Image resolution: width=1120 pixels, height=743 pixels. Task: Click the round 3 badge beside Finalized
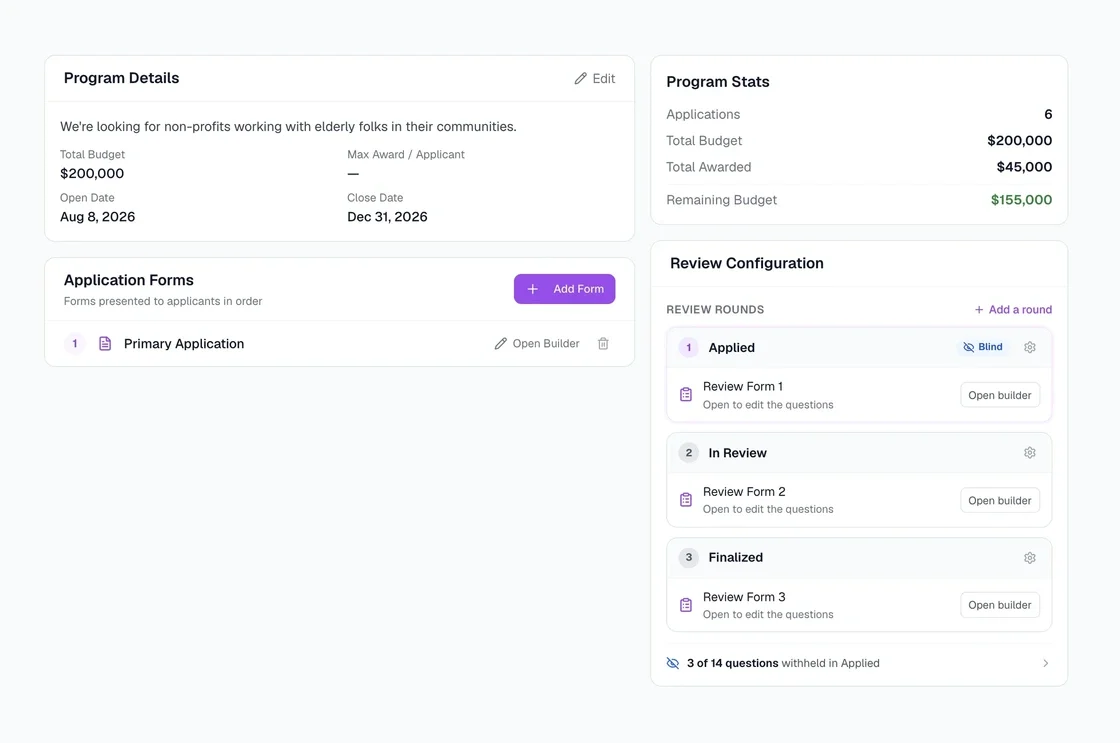pos(689,557)
